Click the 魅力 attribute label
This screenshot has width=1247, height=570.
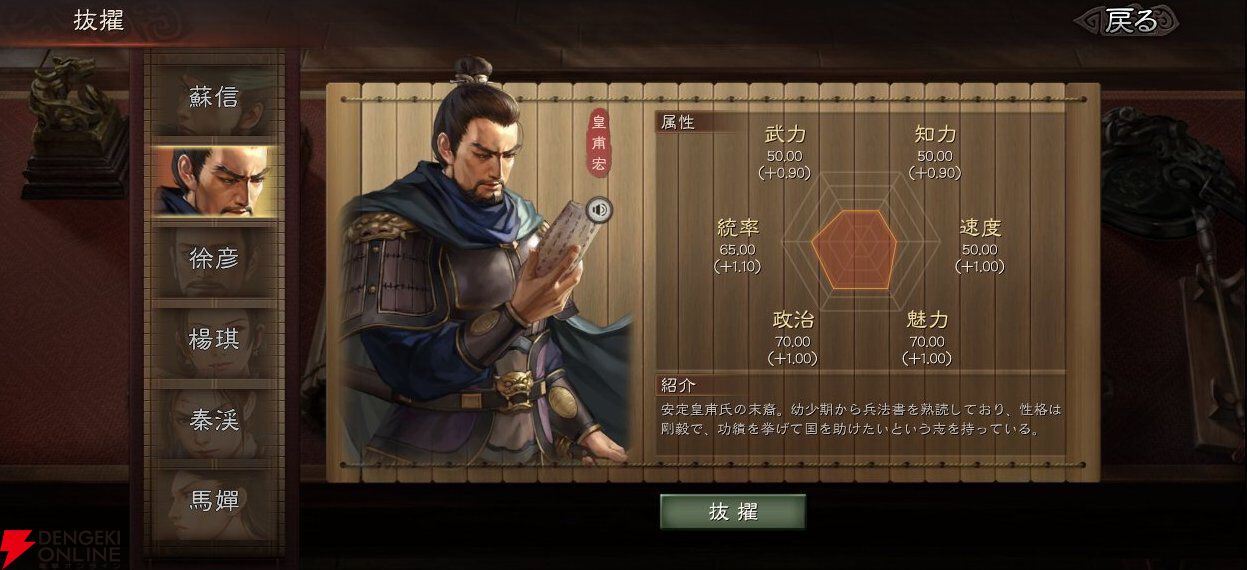click(927, 320)
